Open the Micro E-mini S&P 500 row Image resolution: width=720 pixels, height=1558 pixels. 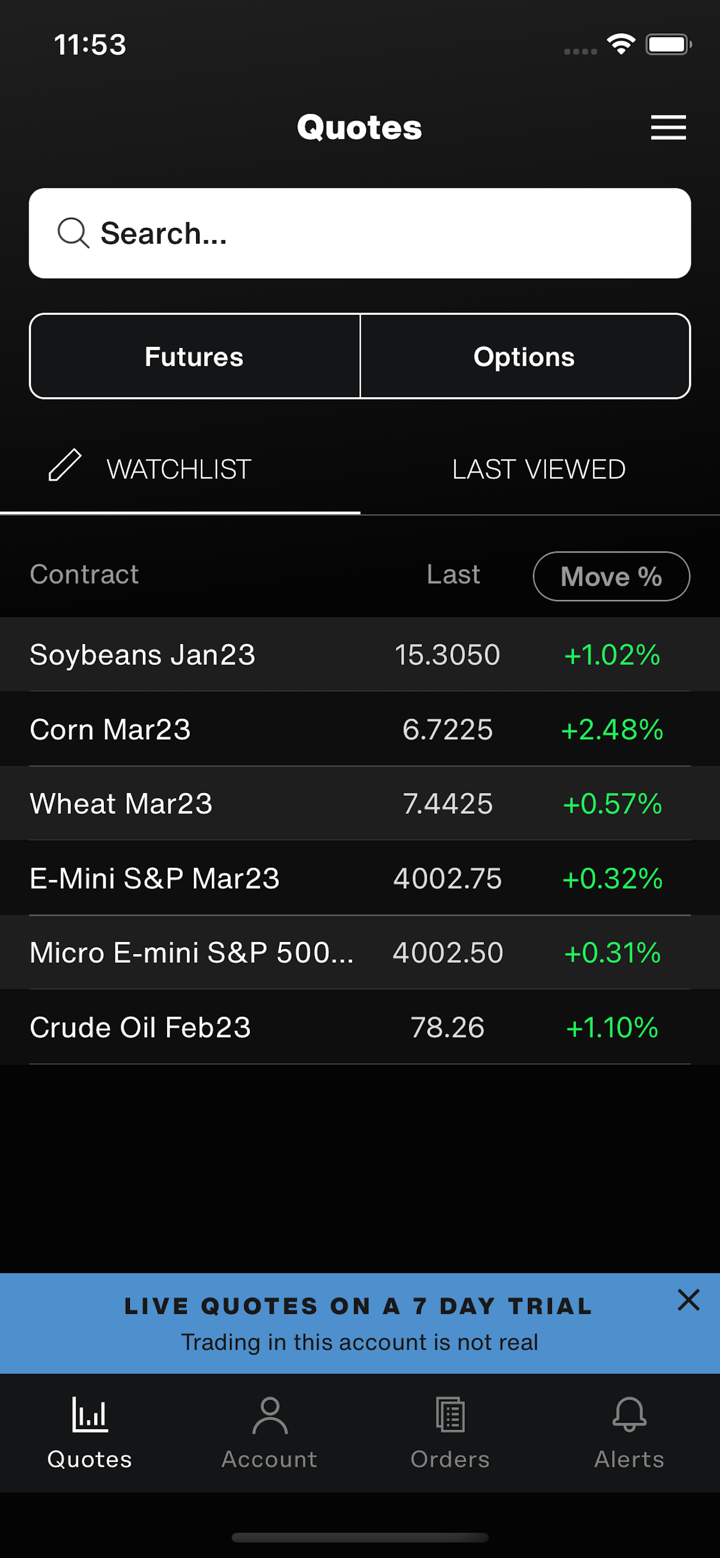[191, 953]
